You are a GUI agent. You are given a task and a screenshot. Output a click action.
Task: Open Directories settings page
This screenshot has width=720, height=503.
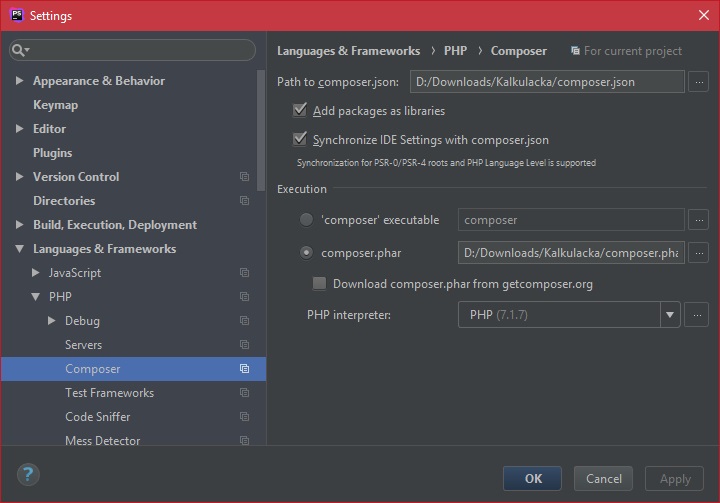point(64,201)
